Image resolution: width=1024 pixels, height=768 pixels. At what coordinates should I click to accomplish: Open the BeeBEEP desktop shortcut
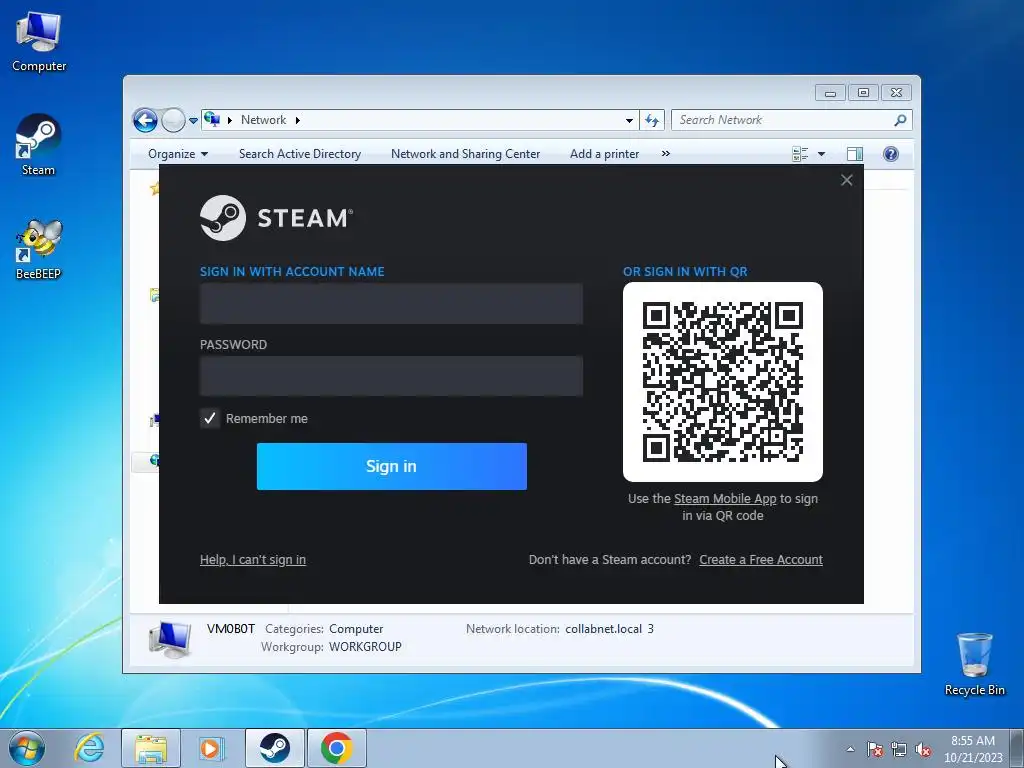(38, 249)
